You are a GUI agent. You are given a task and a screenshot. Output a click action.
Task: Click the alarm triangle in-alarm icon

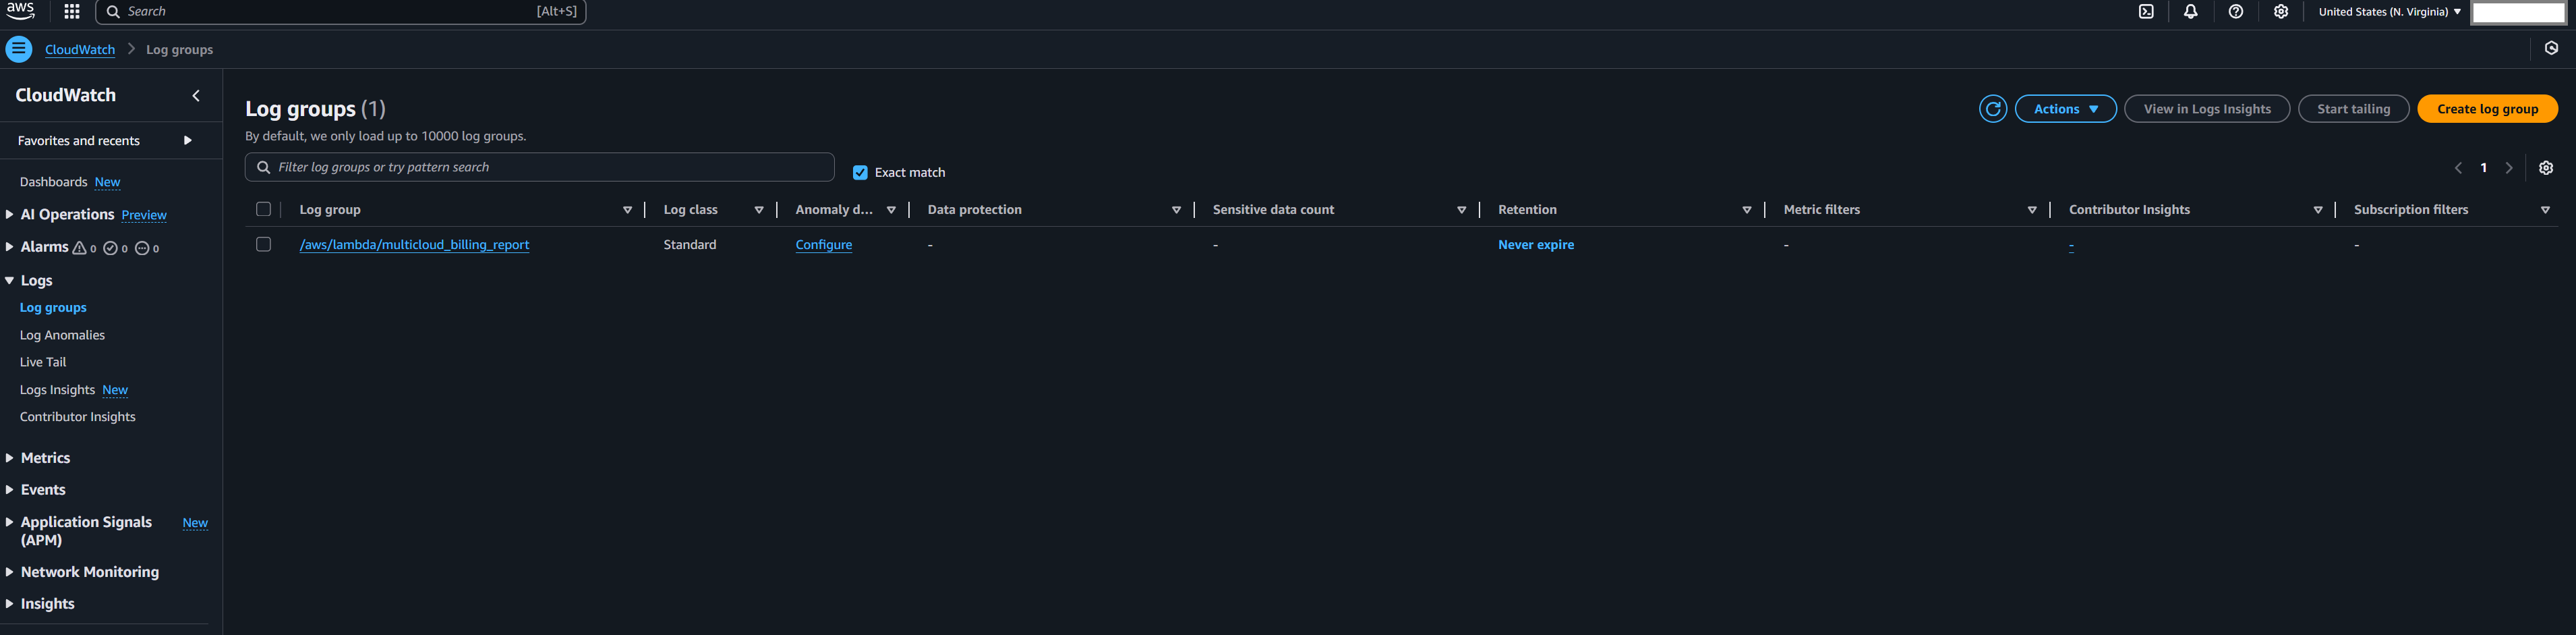pyautogui.click(x=80, y=248)
